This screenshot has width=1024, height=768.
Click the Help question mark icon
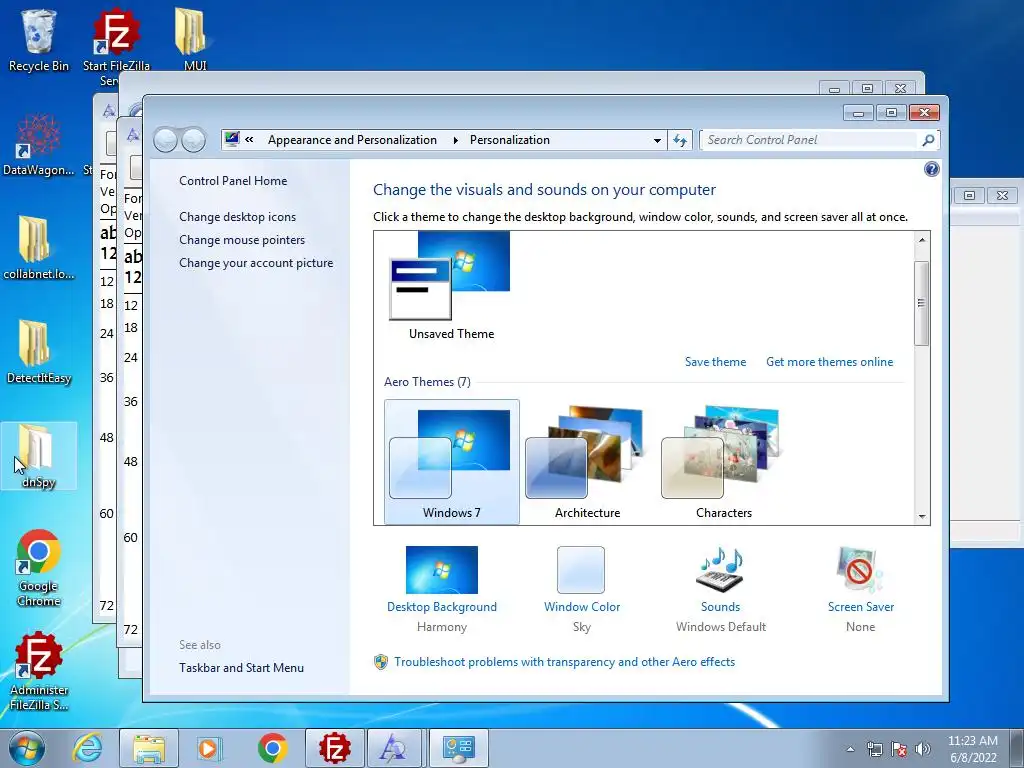tap(932, 169)
